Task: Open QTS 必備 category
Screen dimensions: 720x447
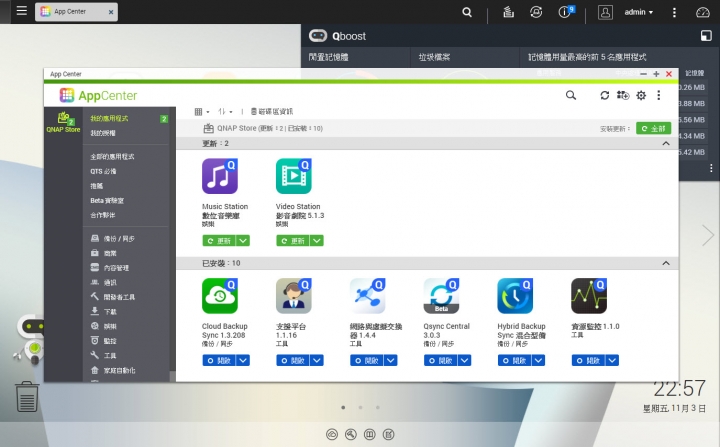Action: tap(103, 171)
